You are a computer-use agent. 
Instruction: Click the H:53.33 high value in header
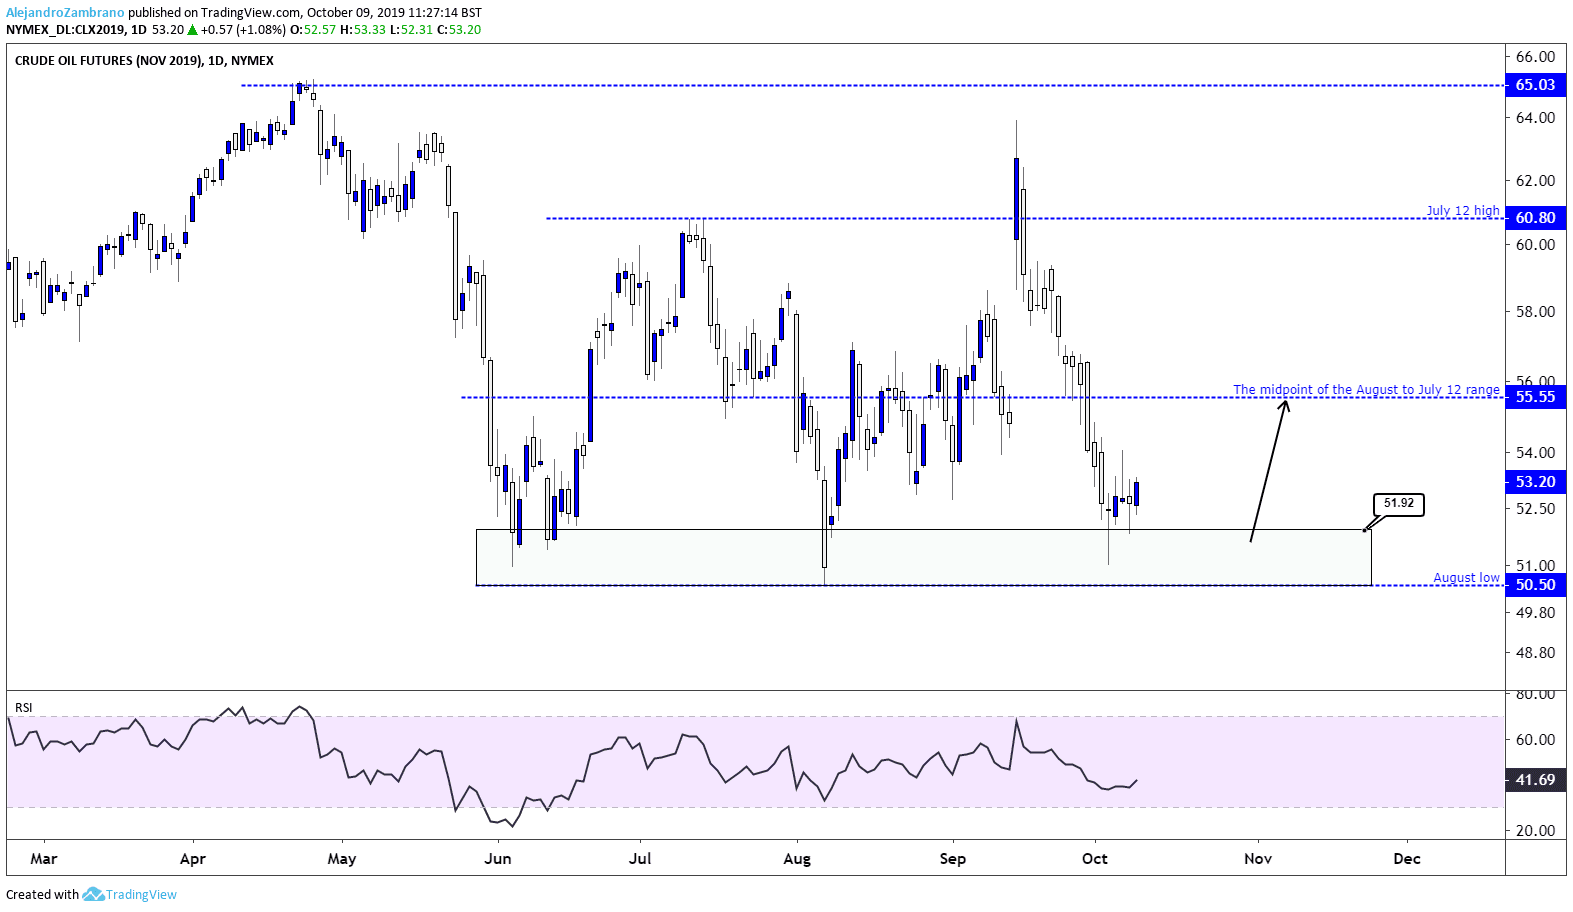(x=363, y=30)
